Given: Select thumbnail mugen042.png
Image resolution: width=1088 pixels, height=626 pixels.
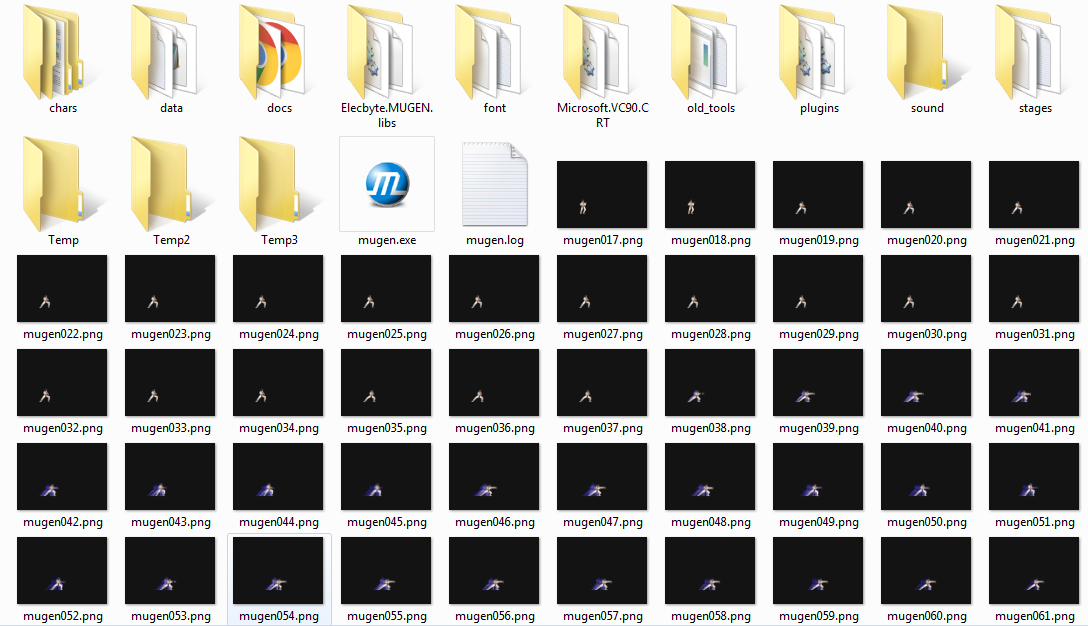Looking at the screenshot, I should coord(62,477).
